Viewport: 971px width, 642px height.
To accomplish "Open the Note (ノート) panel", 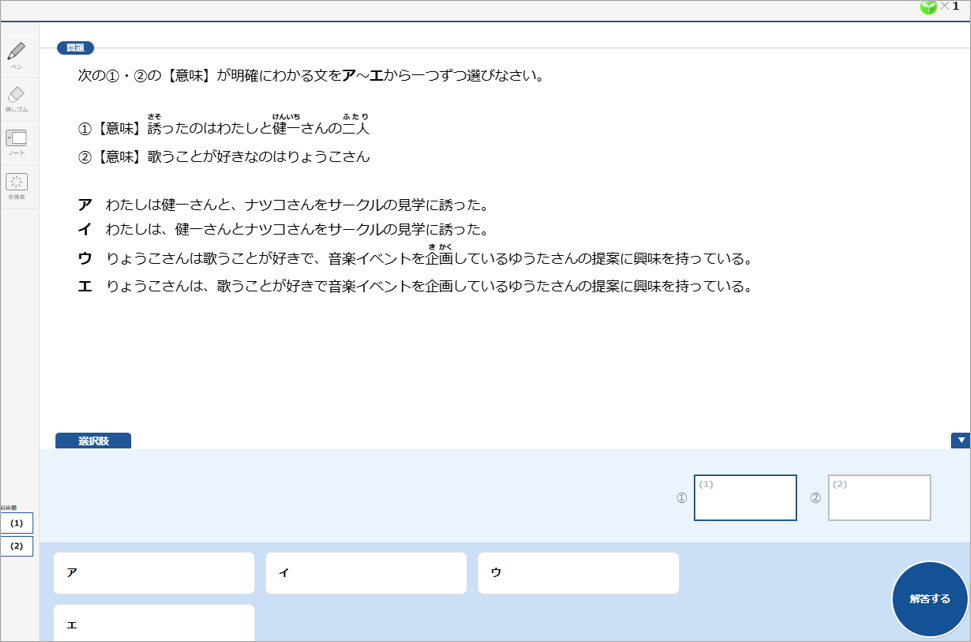I will [16, 142].
